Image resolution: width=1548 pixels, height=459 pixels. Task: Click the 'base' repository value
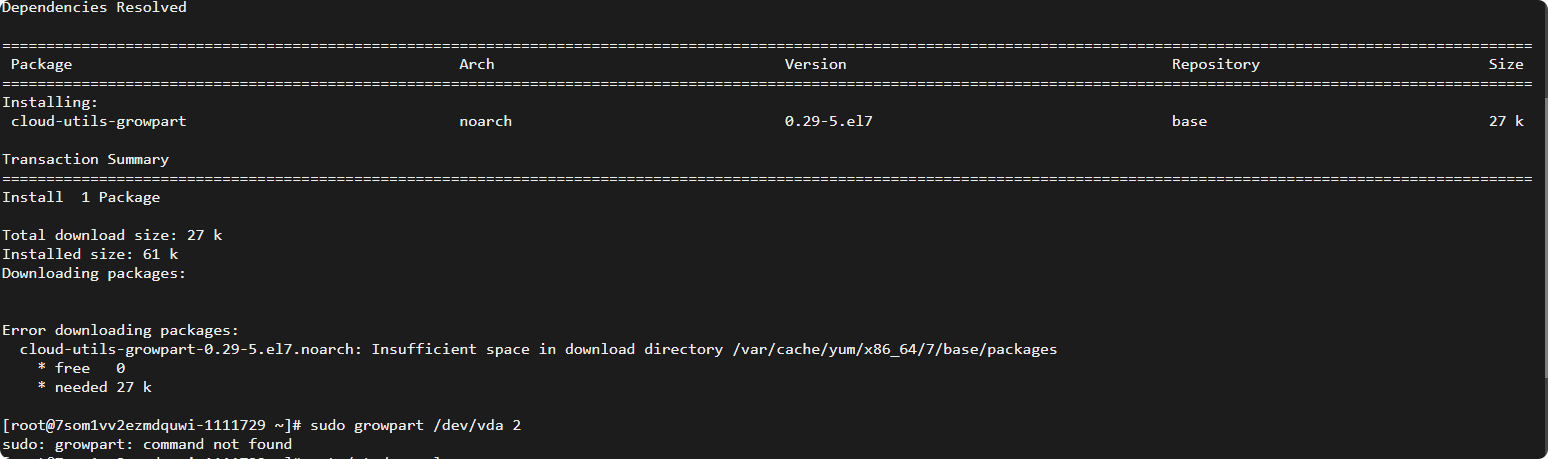click(x=1189, y=121)
